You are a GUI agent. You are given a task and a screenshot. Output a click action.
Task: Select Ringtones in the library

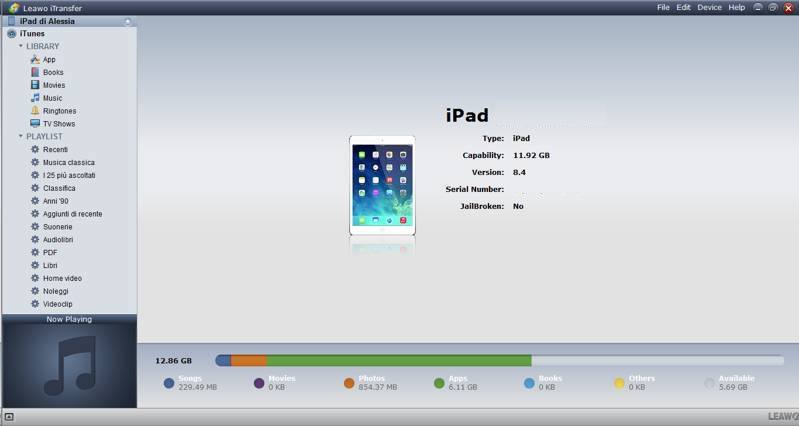[x=58, y=111]
